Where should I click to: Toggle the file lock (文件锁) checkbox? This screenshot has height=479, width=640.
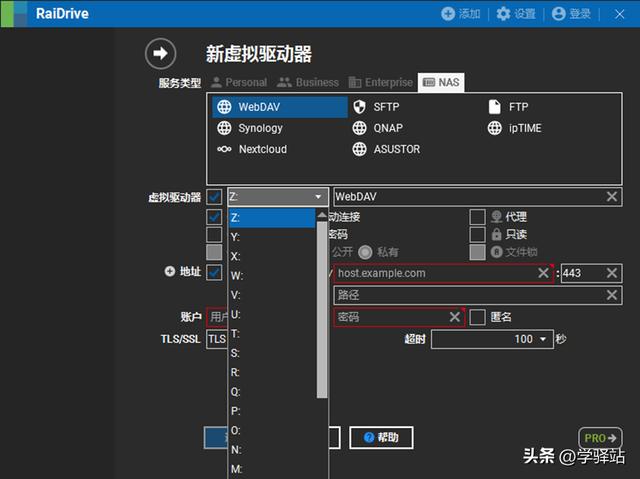tap(477, 252)
